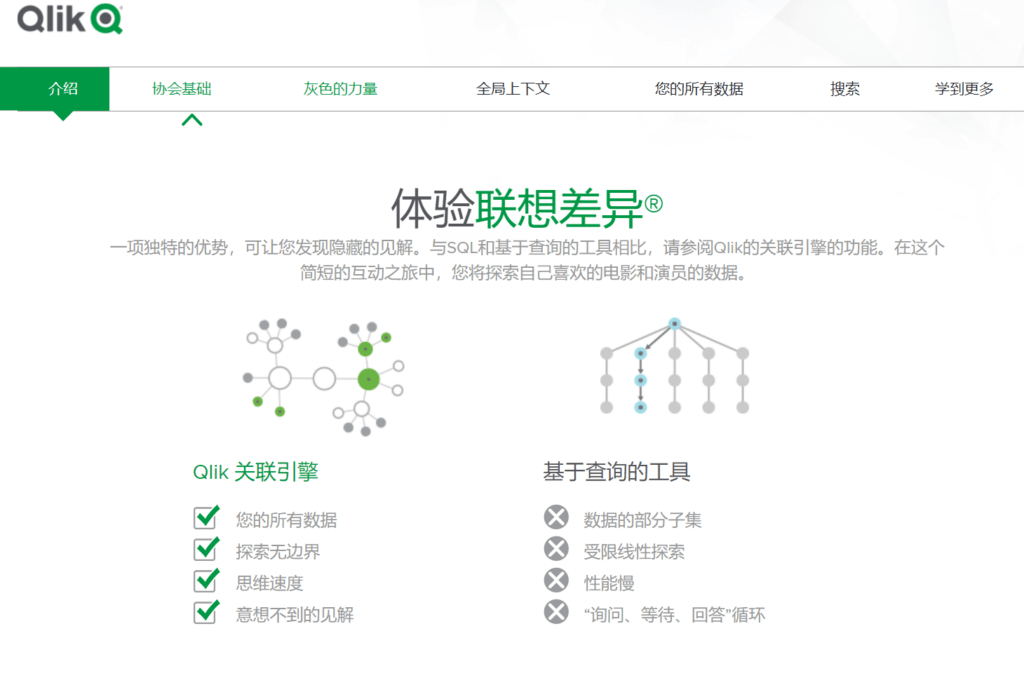Select the 学到更多 tab
This screenshot has height=699, width=1024.
tap(964, 89)
